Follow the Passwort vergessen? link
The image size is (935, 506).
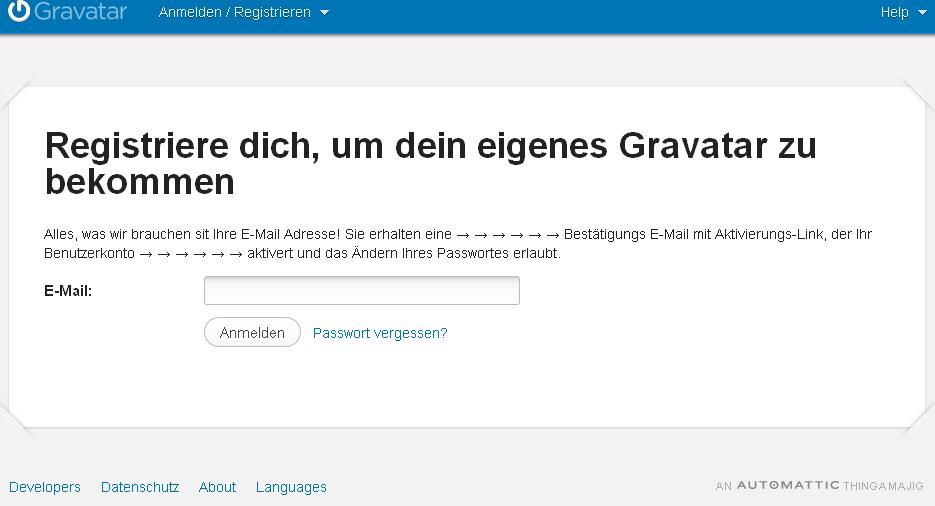pos(380,333)
